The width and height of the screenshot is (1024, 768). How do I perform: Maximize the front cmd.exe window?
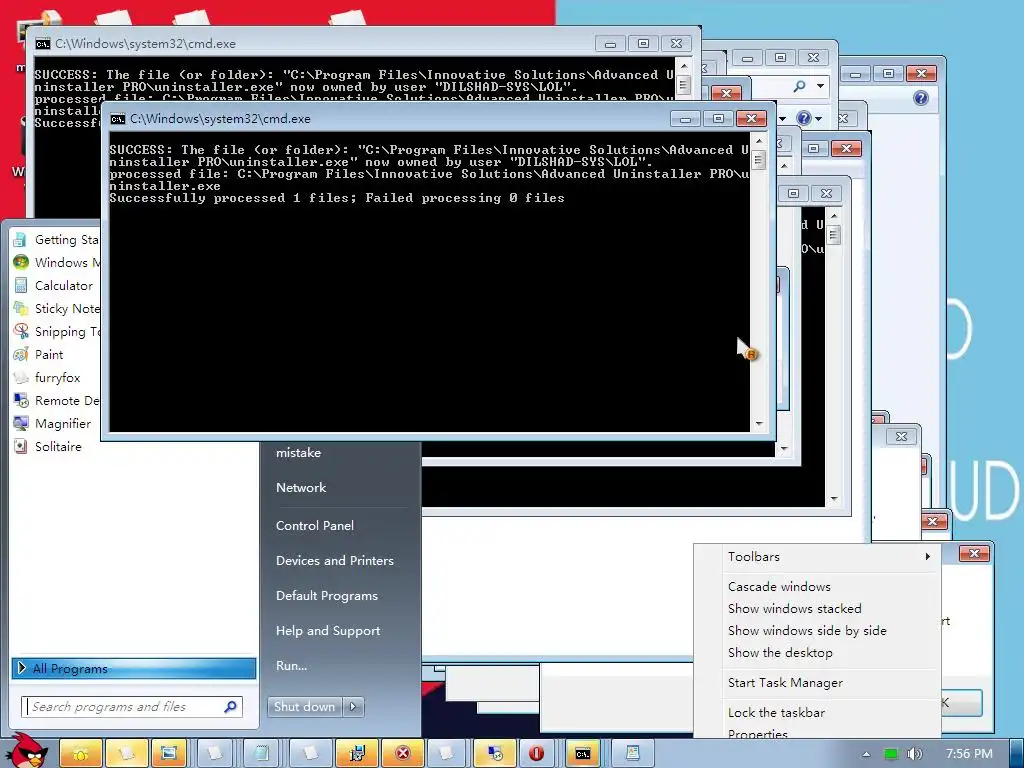[x=718, y=118]
